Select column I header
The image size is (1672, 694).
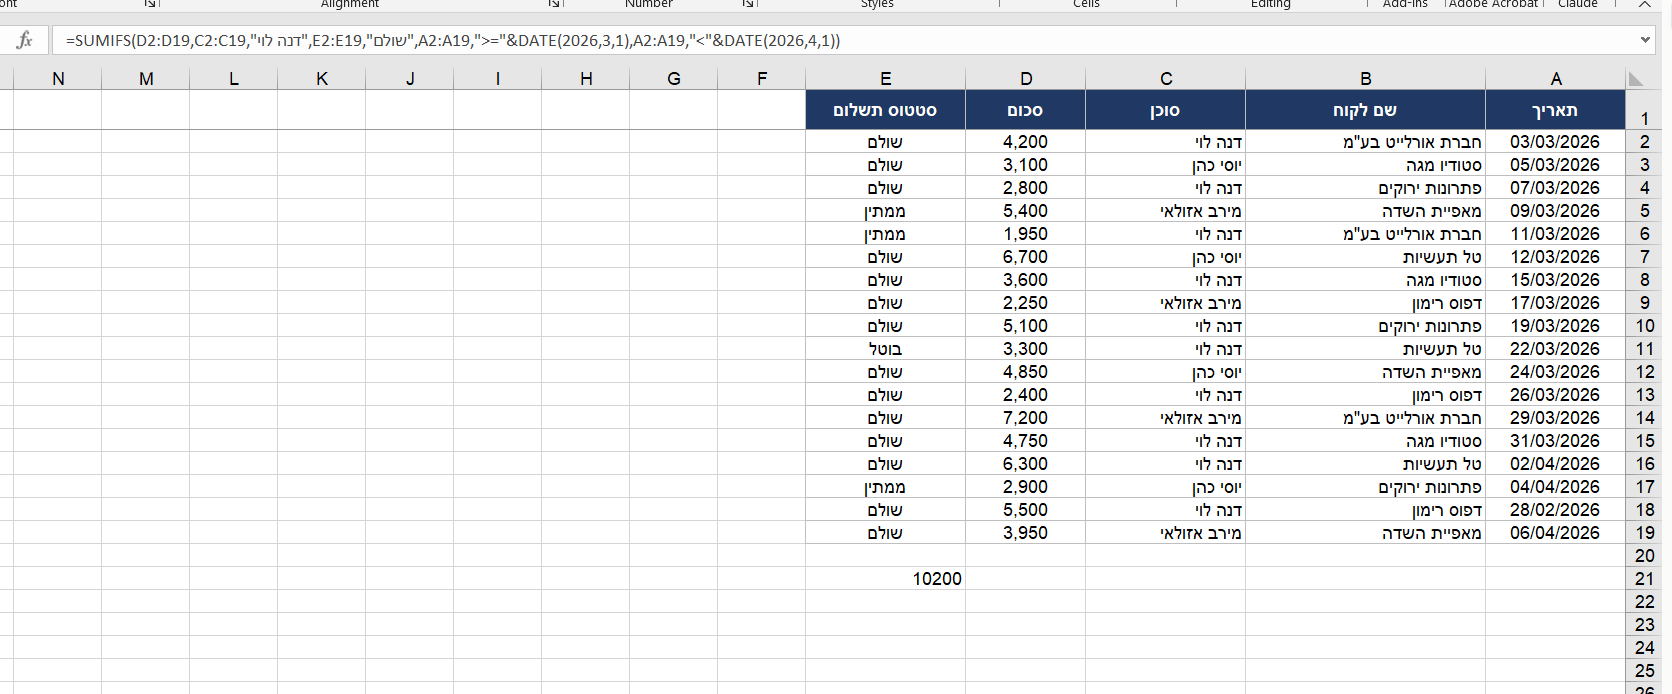coord(498,79)
